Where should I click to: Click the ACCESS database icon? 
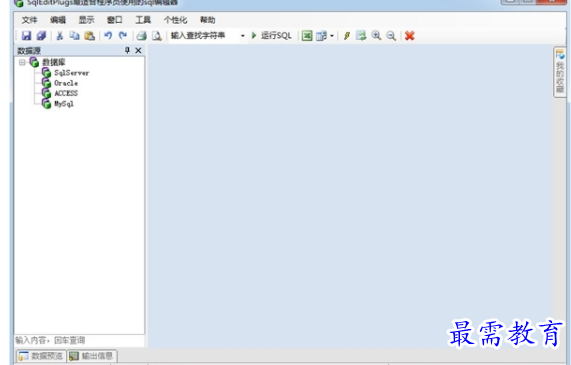click(x=46, y=93)
